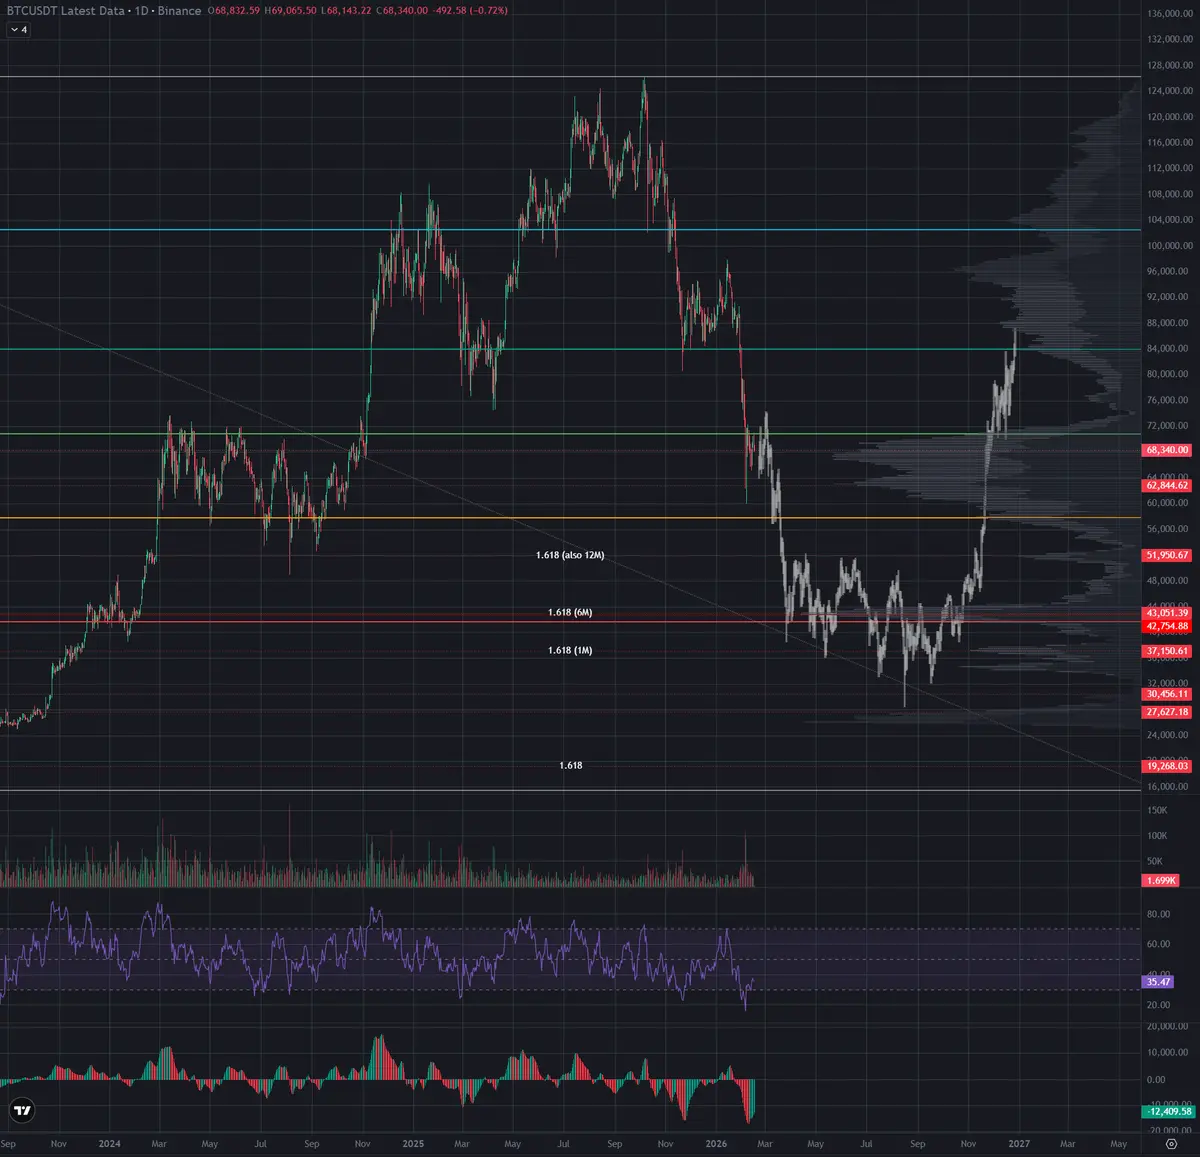Click the TradingView logo badge
Viewport: 1200px width, 1157px height.
pyautogui.click(x=22, y=1110)
